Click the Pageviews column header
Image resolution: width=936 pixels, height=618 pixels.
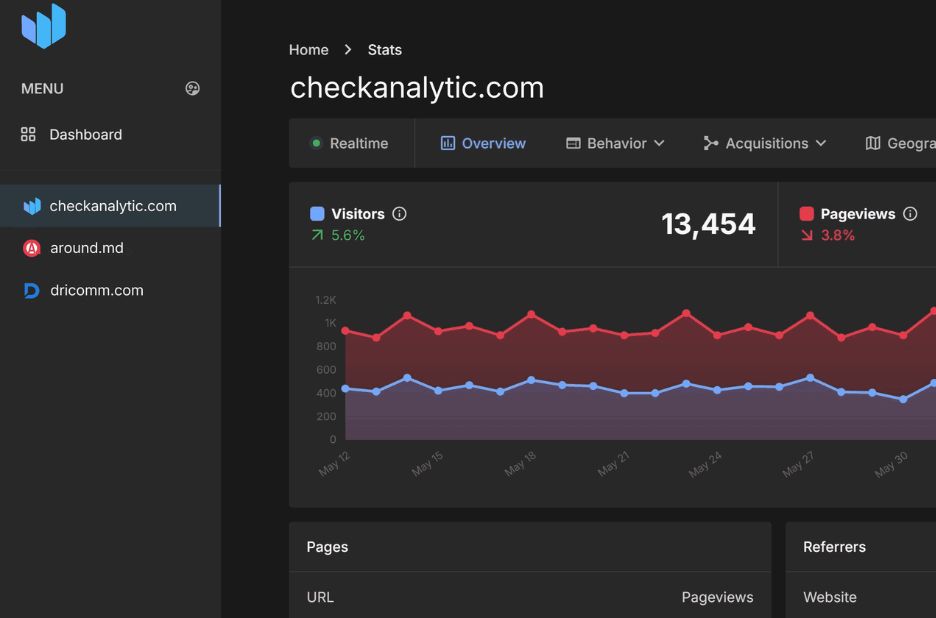(717, 597)
